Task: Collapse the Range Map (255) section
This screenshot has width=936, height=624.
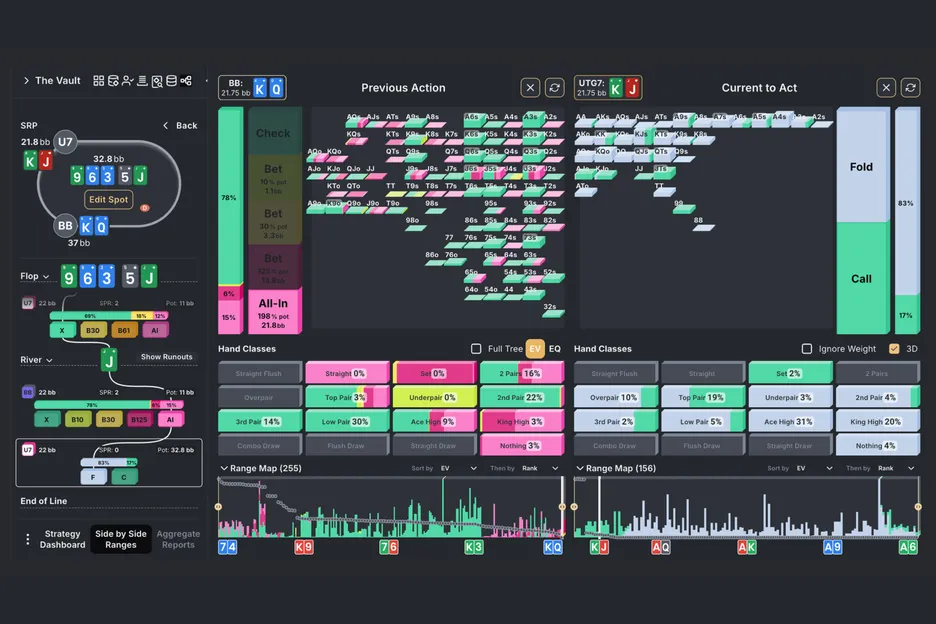Action: 224,468
